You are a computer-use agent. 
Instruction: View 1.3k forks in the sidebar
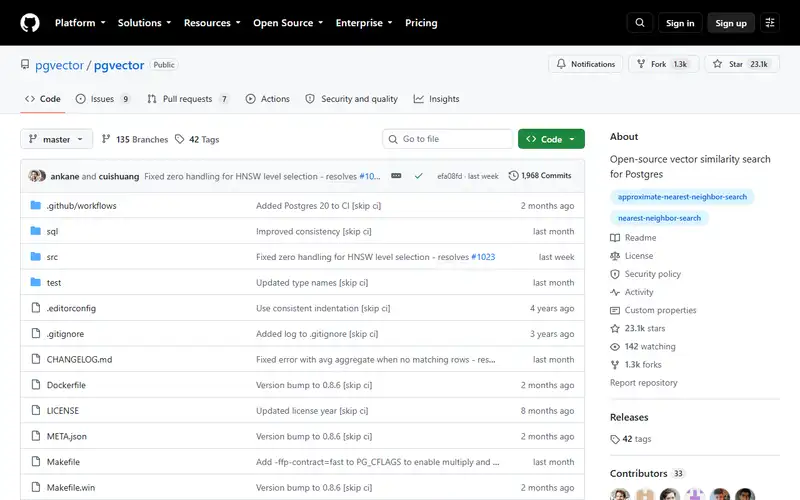[636, 365]
